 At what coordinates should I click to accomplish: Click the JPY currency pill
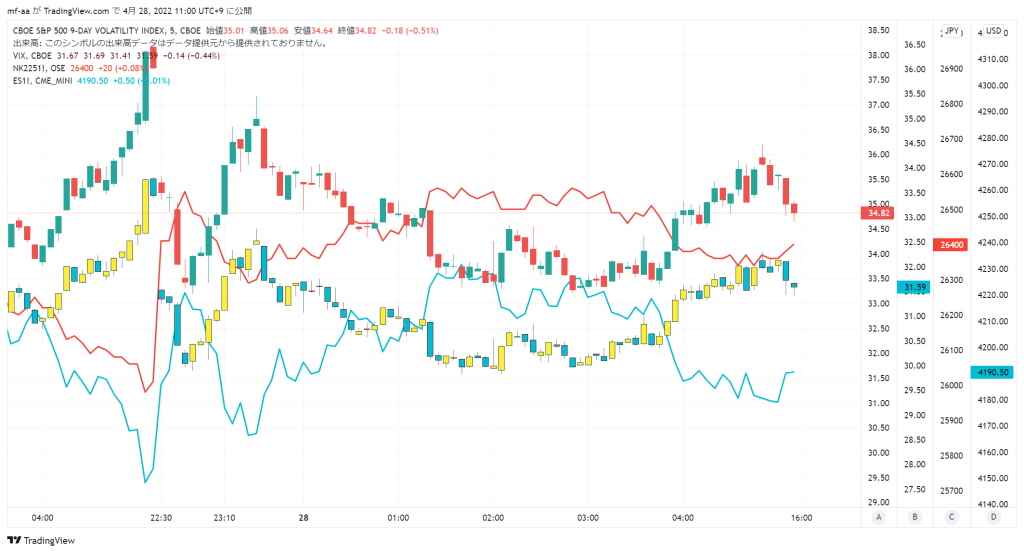(952, 31)
